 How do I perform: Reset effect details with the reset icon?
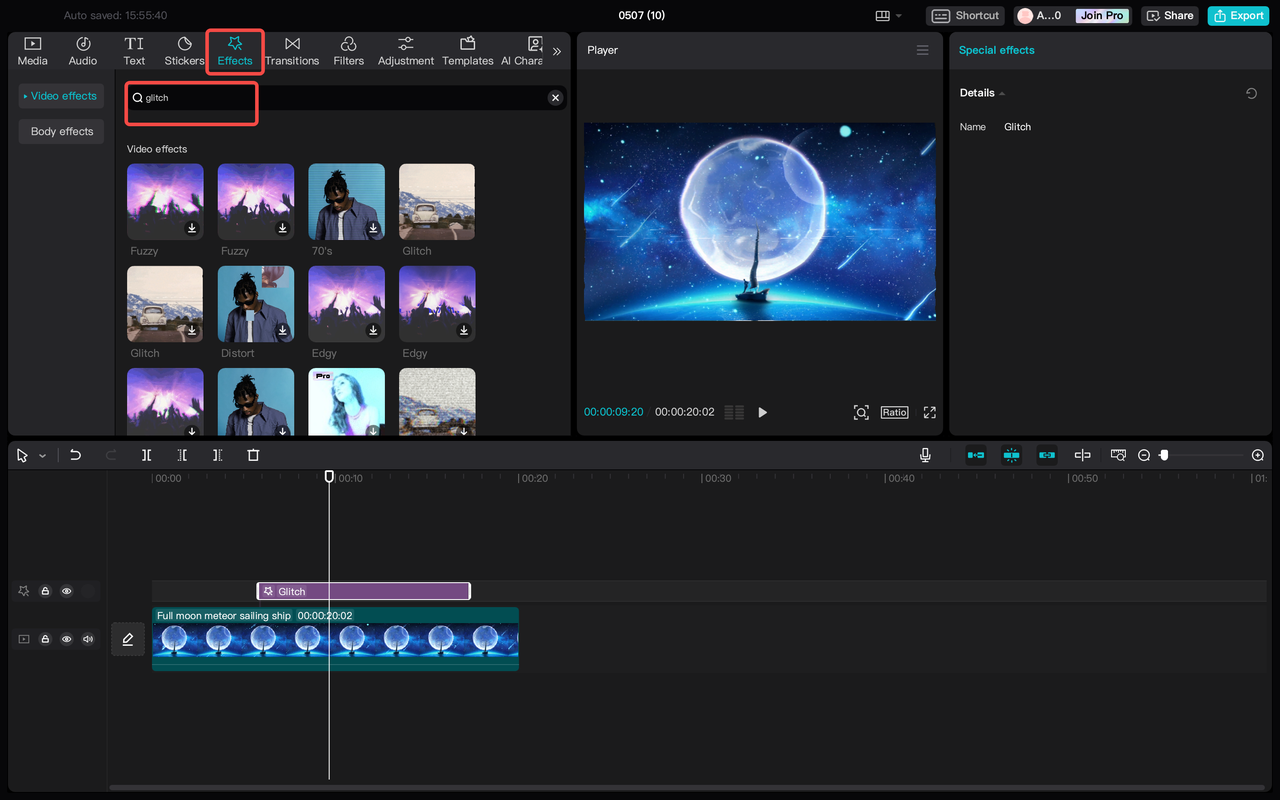[1251, 93]
